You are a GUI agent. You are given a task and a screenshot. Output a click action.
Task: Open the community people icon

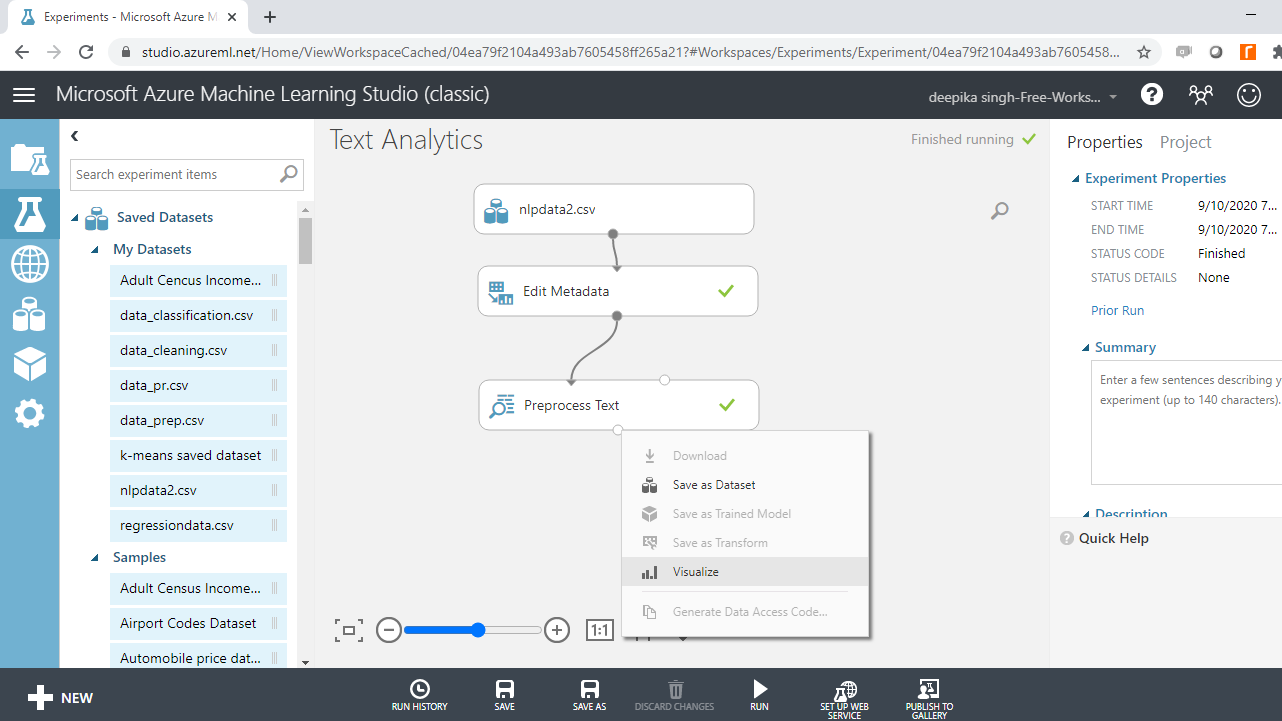point(1200,95)
